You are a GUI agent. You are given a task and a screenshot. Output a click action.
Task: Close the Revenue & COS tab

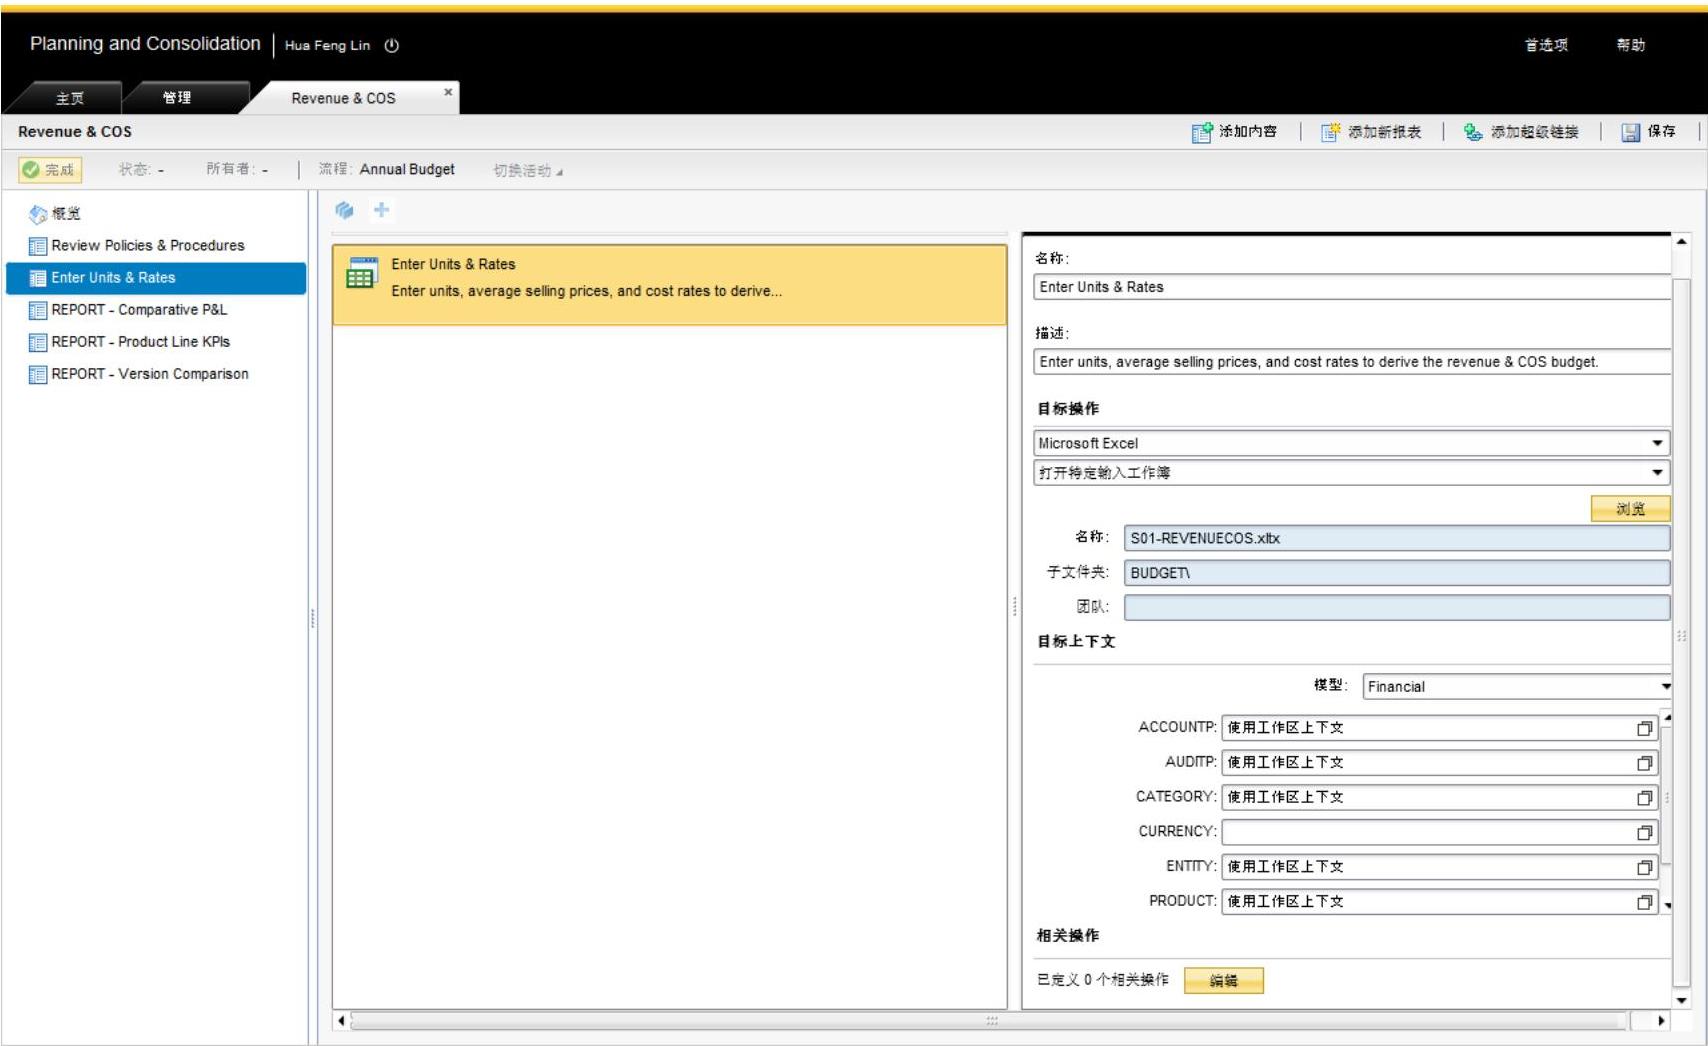[x=448, y=92]
